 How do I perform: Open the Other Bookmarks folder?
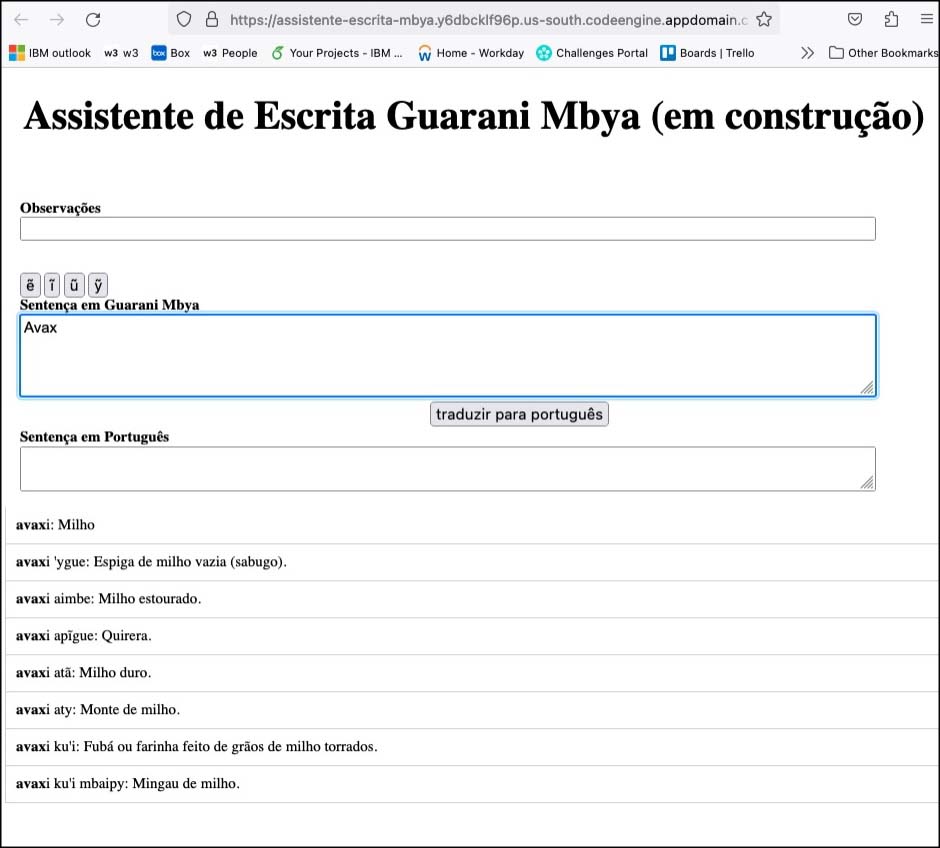pyautogui.click(x=884, y=53)
